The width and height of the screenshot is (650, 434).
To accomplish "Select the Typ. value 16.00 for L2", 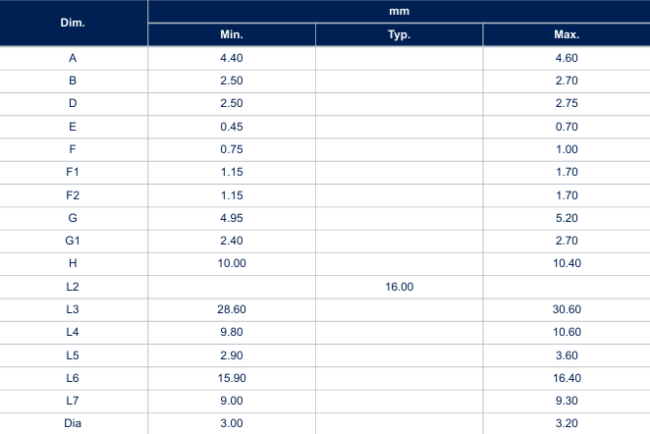I will point(399,287).
